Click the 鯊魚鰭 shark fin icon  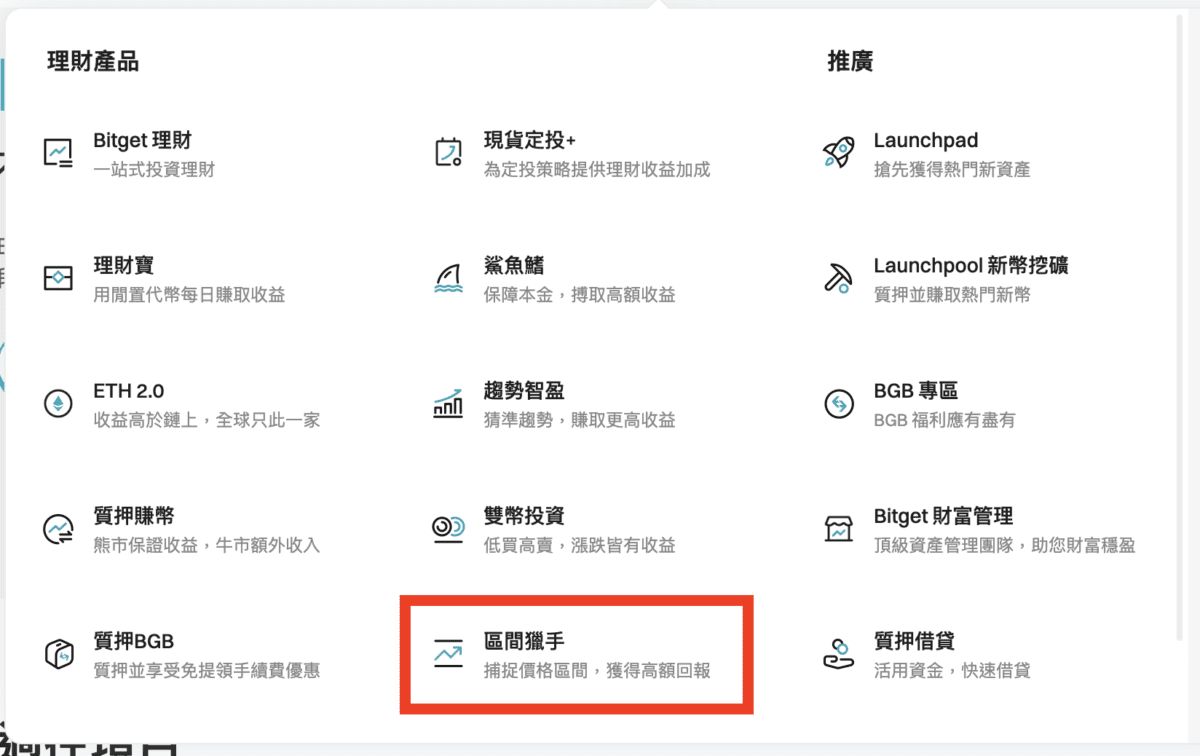pos(448,279)
